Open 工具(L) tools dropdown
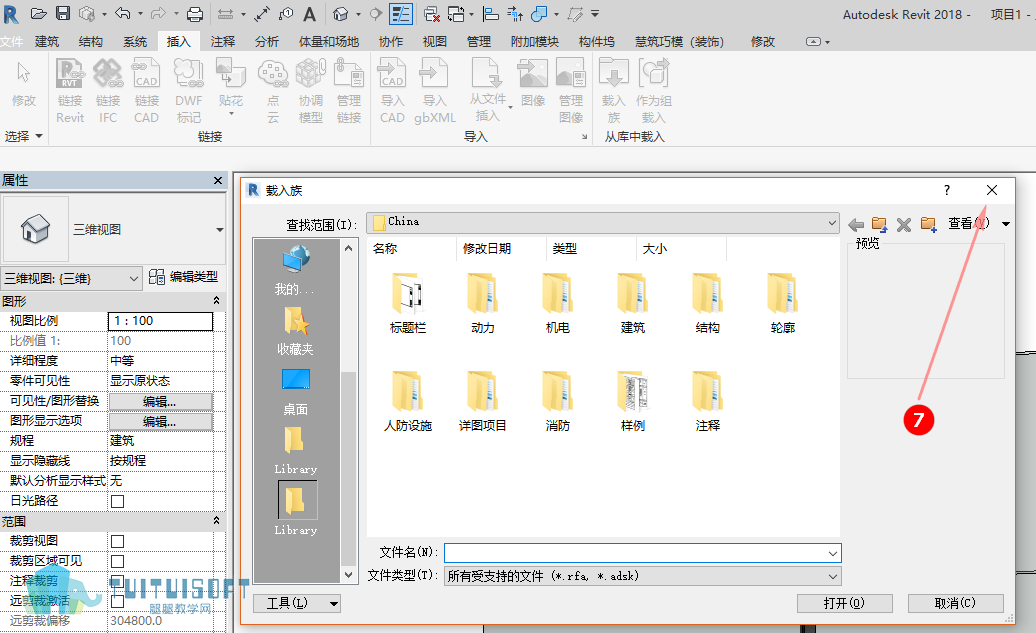The width and height of the screenshot is (1036, 633). pyautogui.click(x=297, y=603)
